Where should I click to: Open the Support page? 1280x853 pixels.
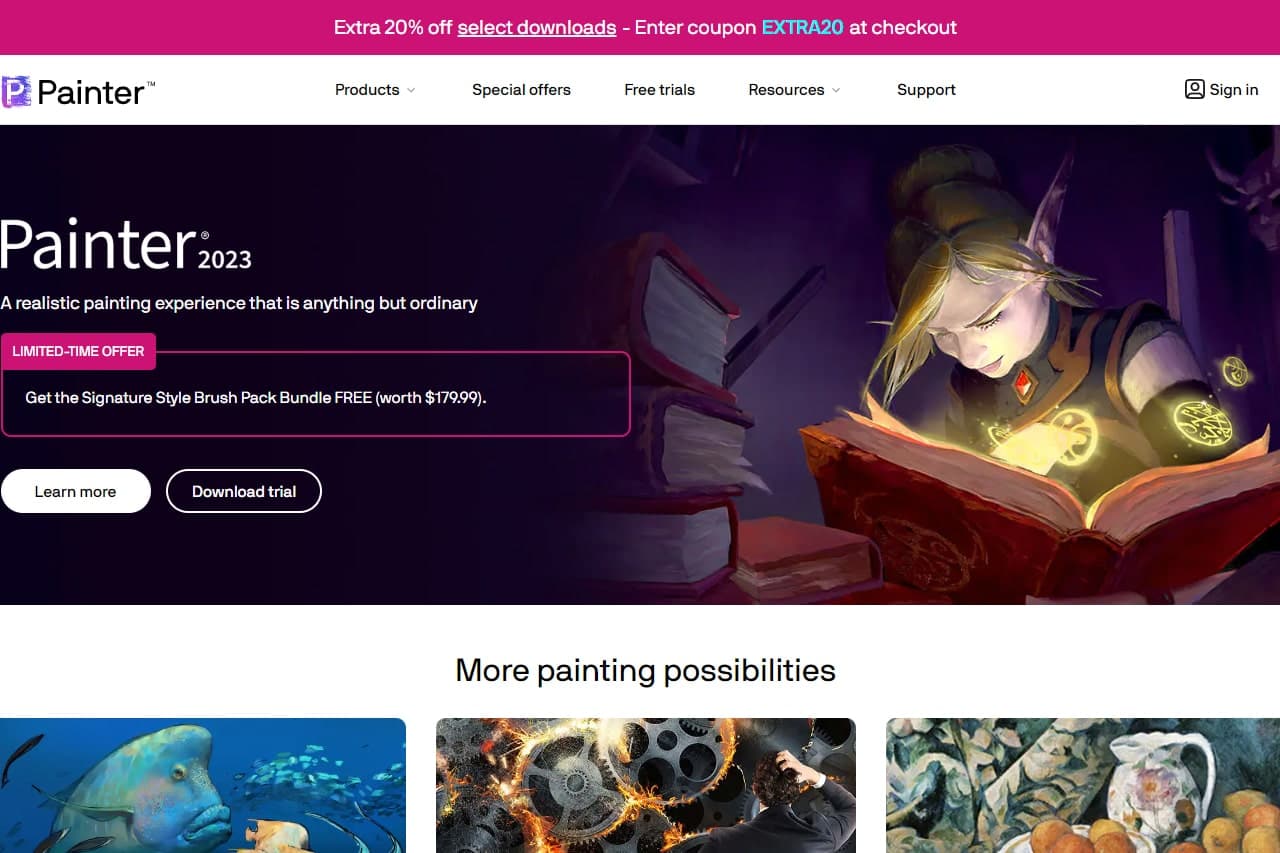(926, 90)
